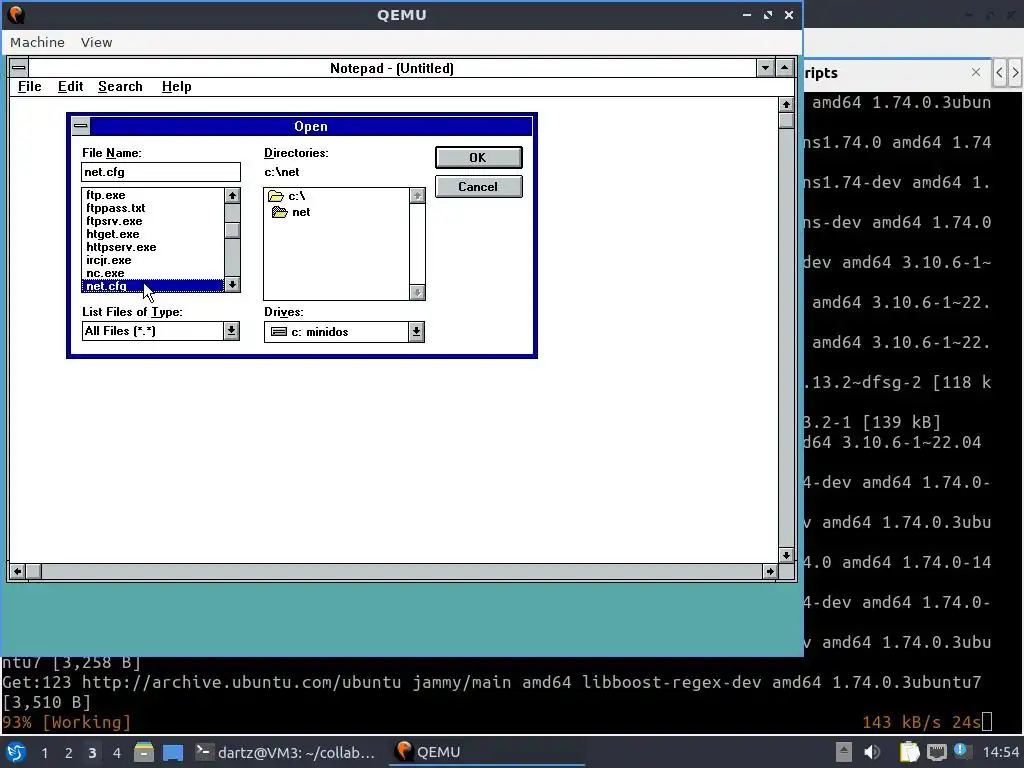Click the removable media eject tray icon
Image resolution: width=1024 pixels, height=768 pixels.
[844, 752]
